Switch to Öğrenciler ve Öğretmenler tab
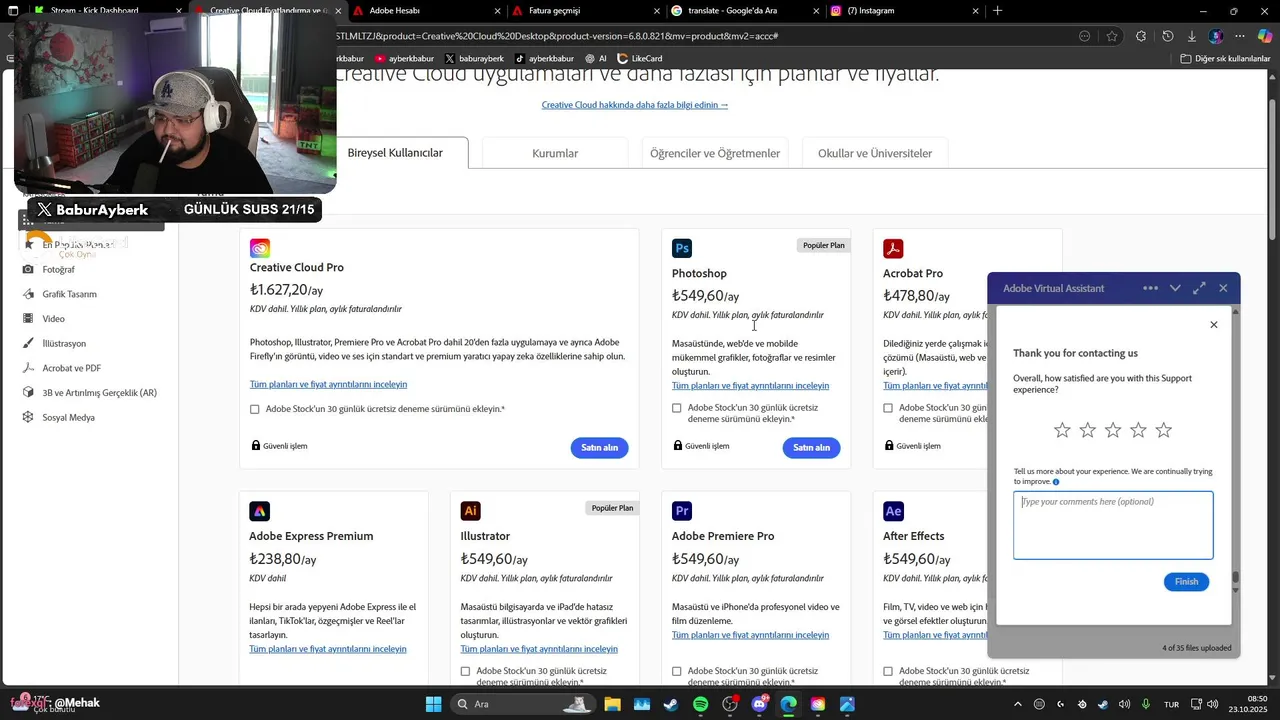Image resolution: width=1280 pixels, height=720 pixels. [715, 153]
